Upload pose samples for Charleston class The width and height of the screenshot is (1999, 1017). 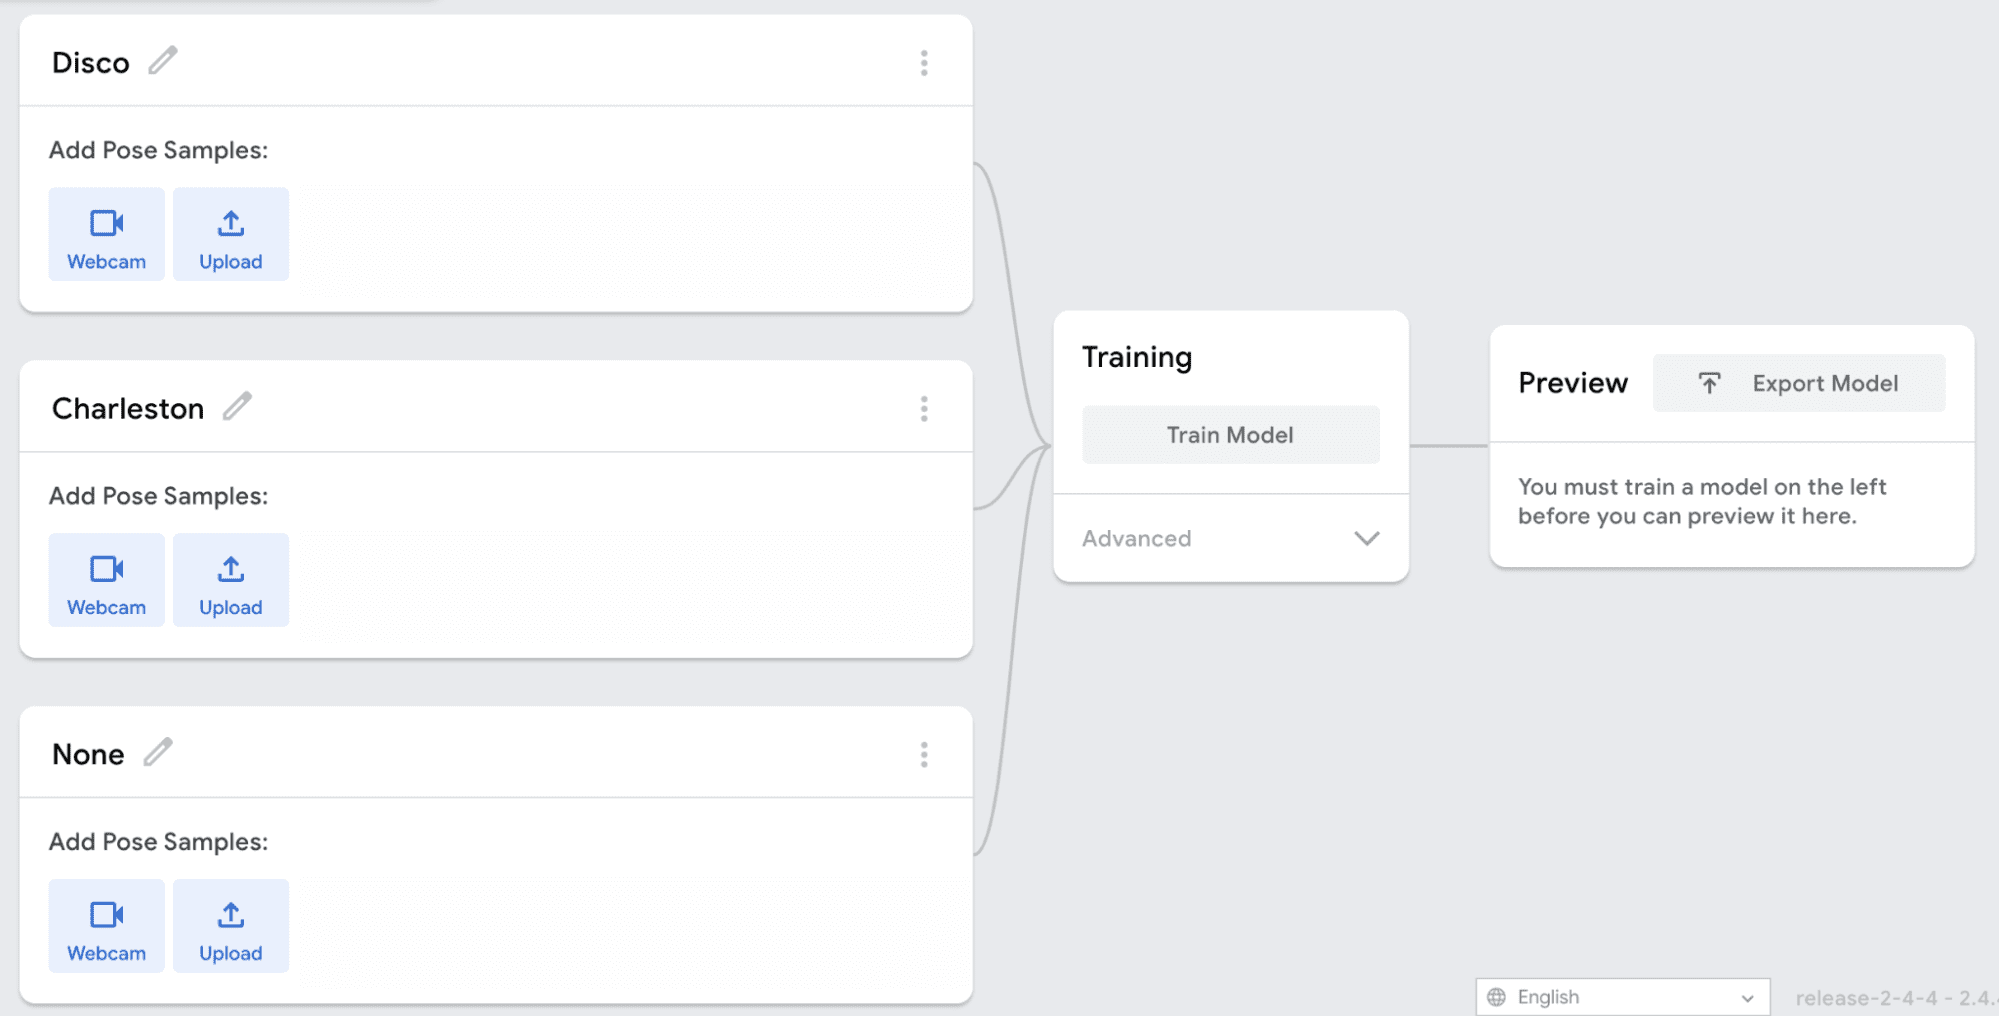point(231,581)
